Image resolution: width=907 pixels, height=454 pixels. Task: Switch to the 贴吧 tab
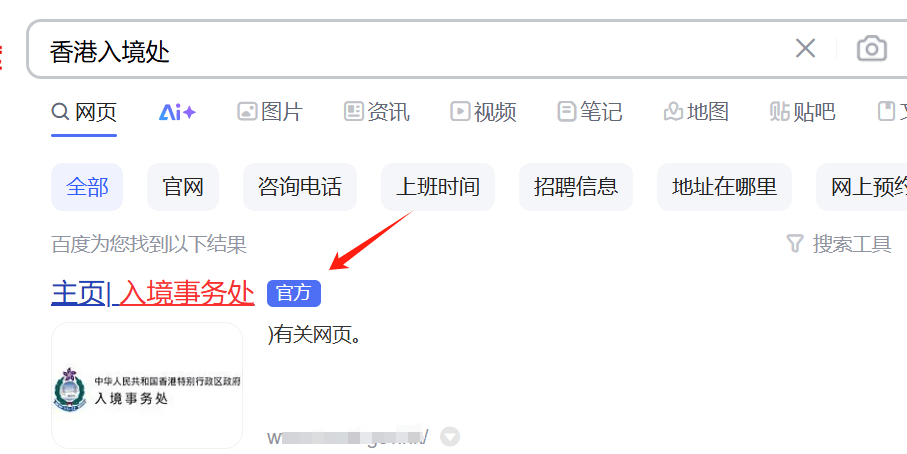(802, 112)
